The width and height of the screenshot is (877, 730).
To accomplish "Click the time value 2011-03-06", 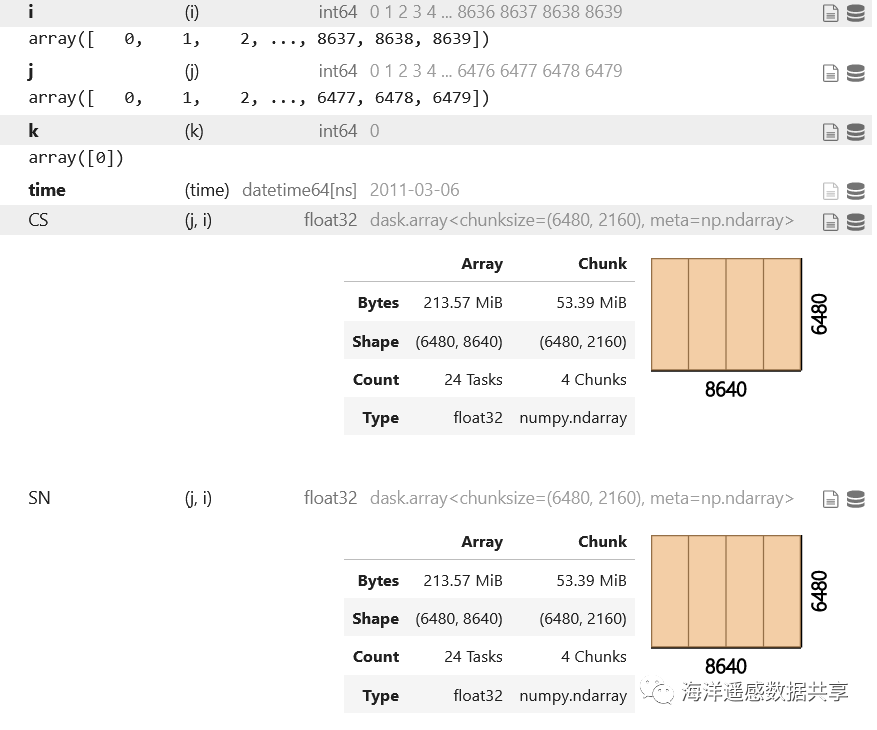I will pyautogui.click(x=414, y=190).
